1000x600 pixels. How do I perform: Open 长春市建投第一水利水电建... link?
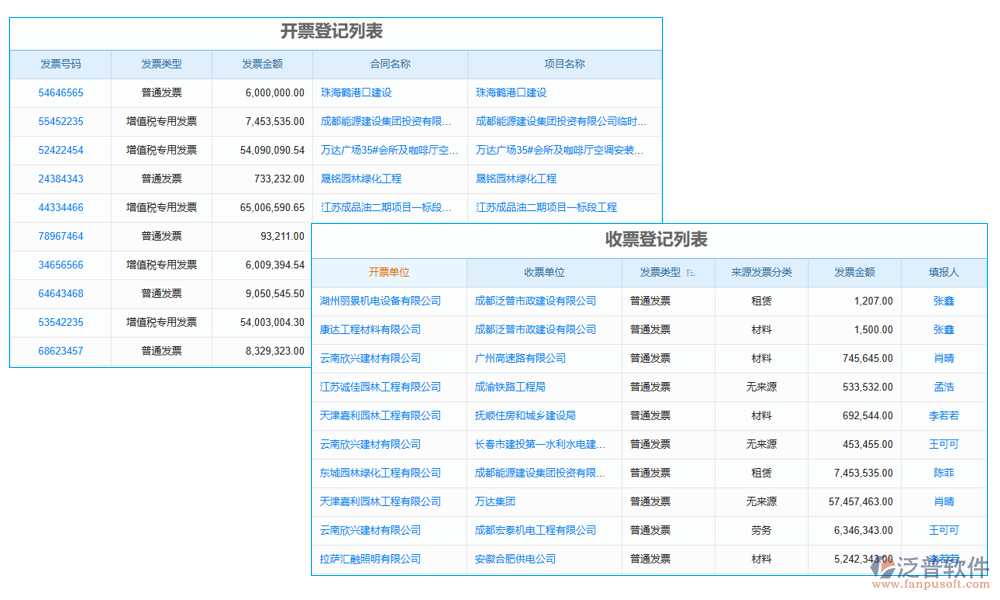540,444
